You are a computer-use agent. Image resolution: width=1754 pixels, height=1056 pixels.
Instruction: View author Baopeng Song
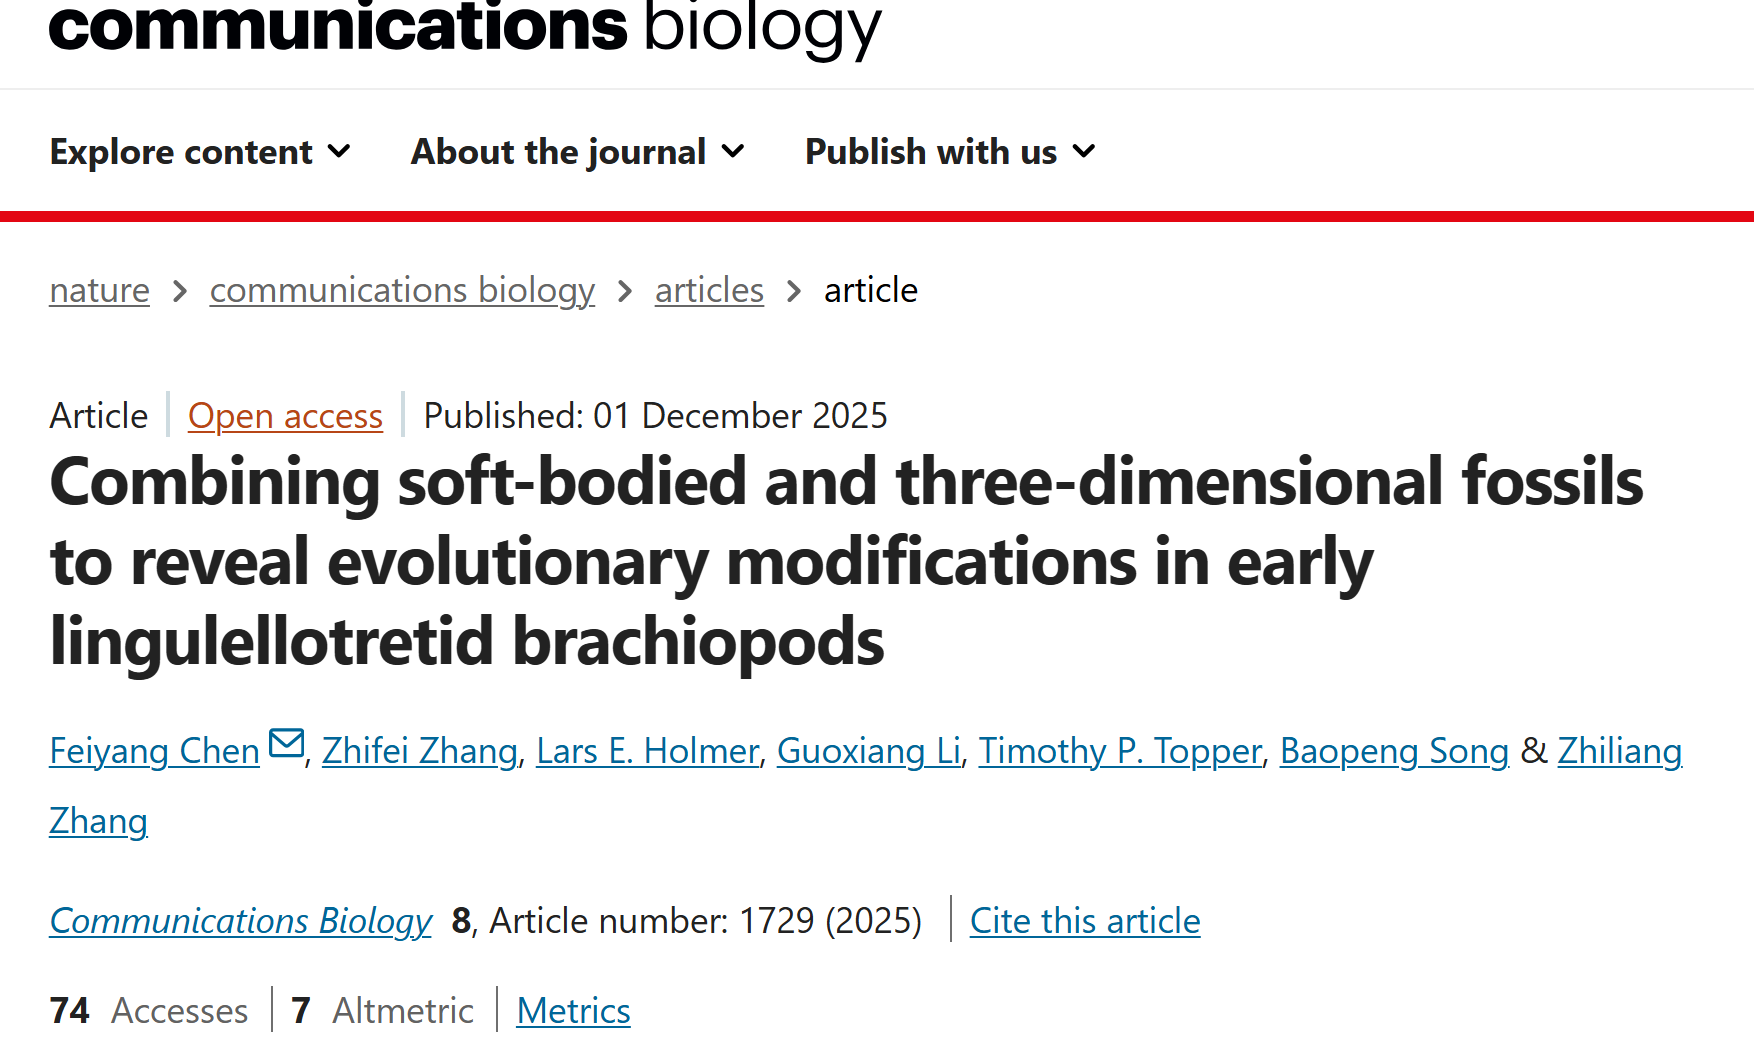pos(1394,751)
